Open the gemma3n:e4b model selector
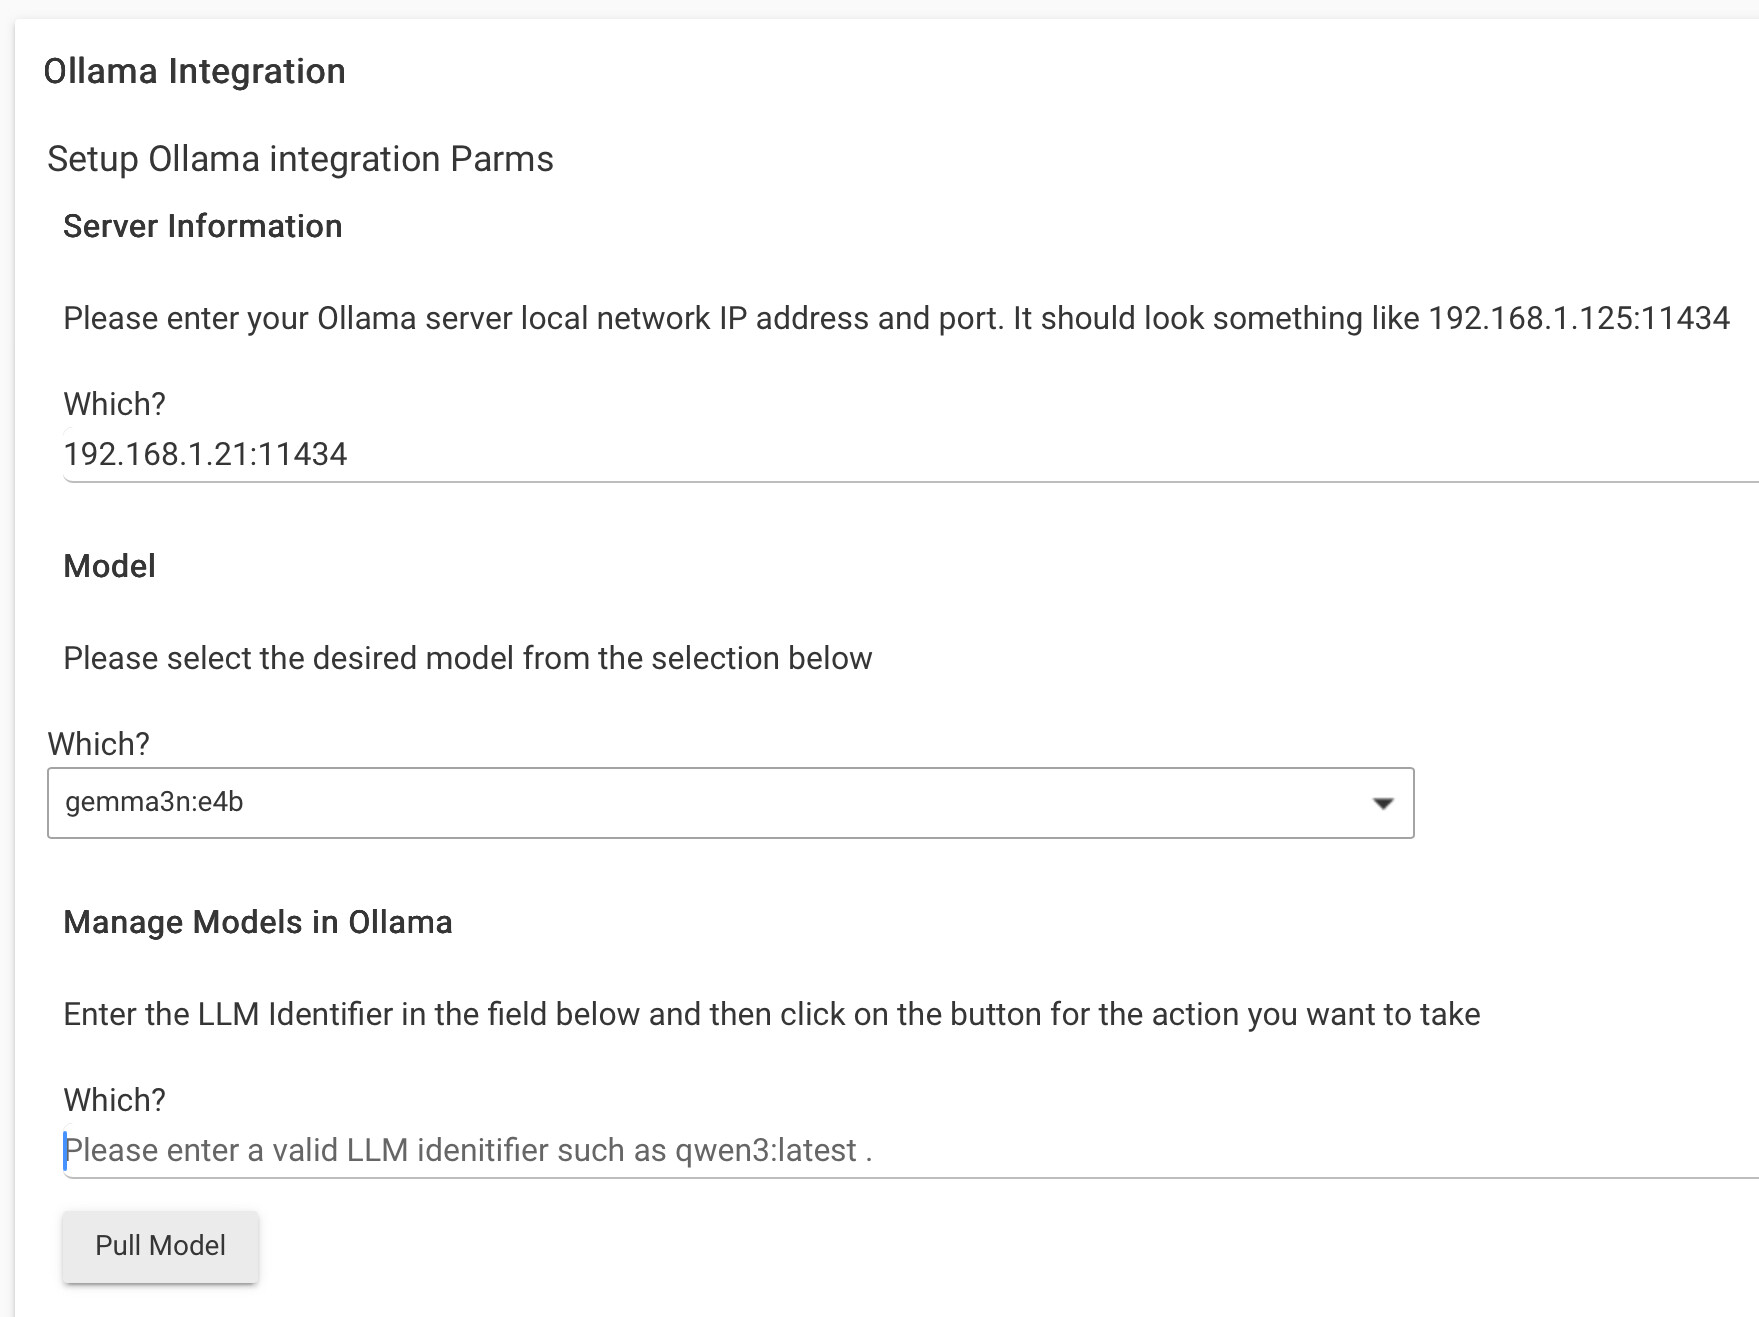 pyautogui.click(x=730, y=803)
